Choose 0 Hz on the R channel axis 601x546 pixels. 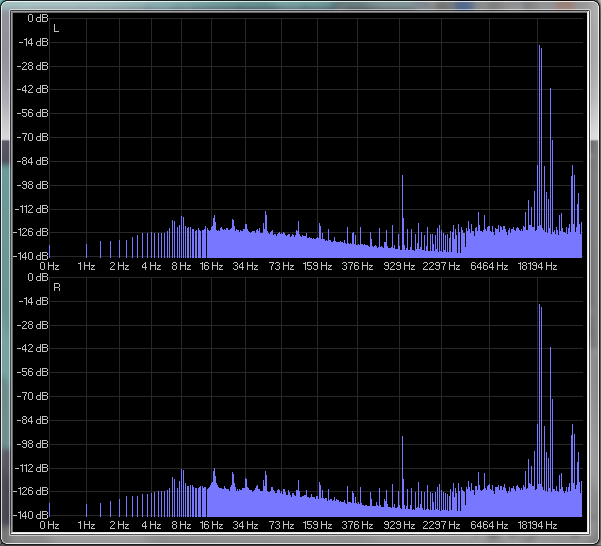click(49, 525)
